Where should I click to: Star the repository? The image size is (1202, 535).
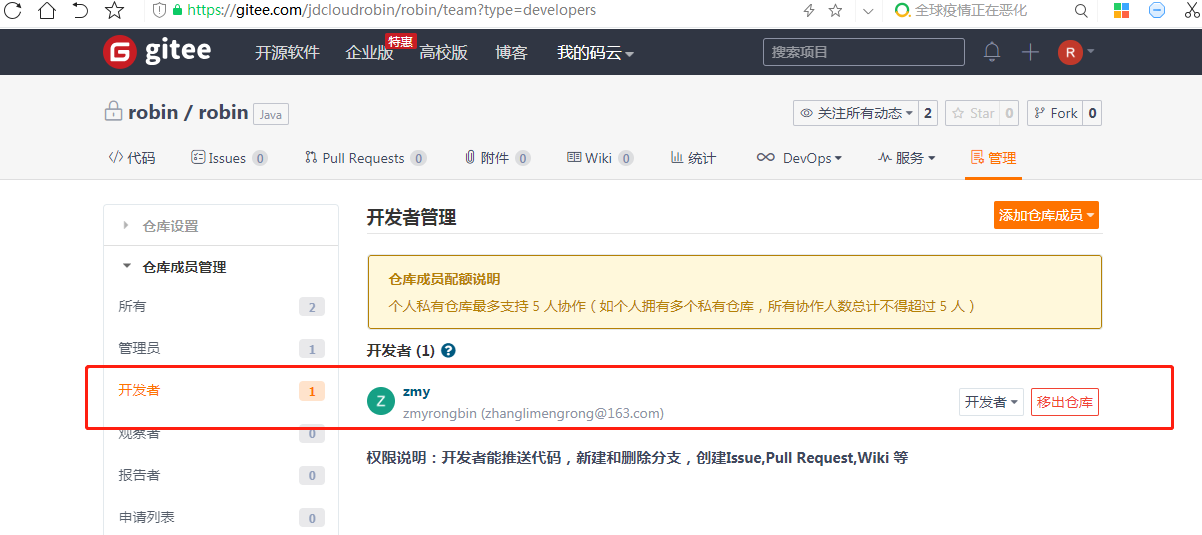click(971, 113)
